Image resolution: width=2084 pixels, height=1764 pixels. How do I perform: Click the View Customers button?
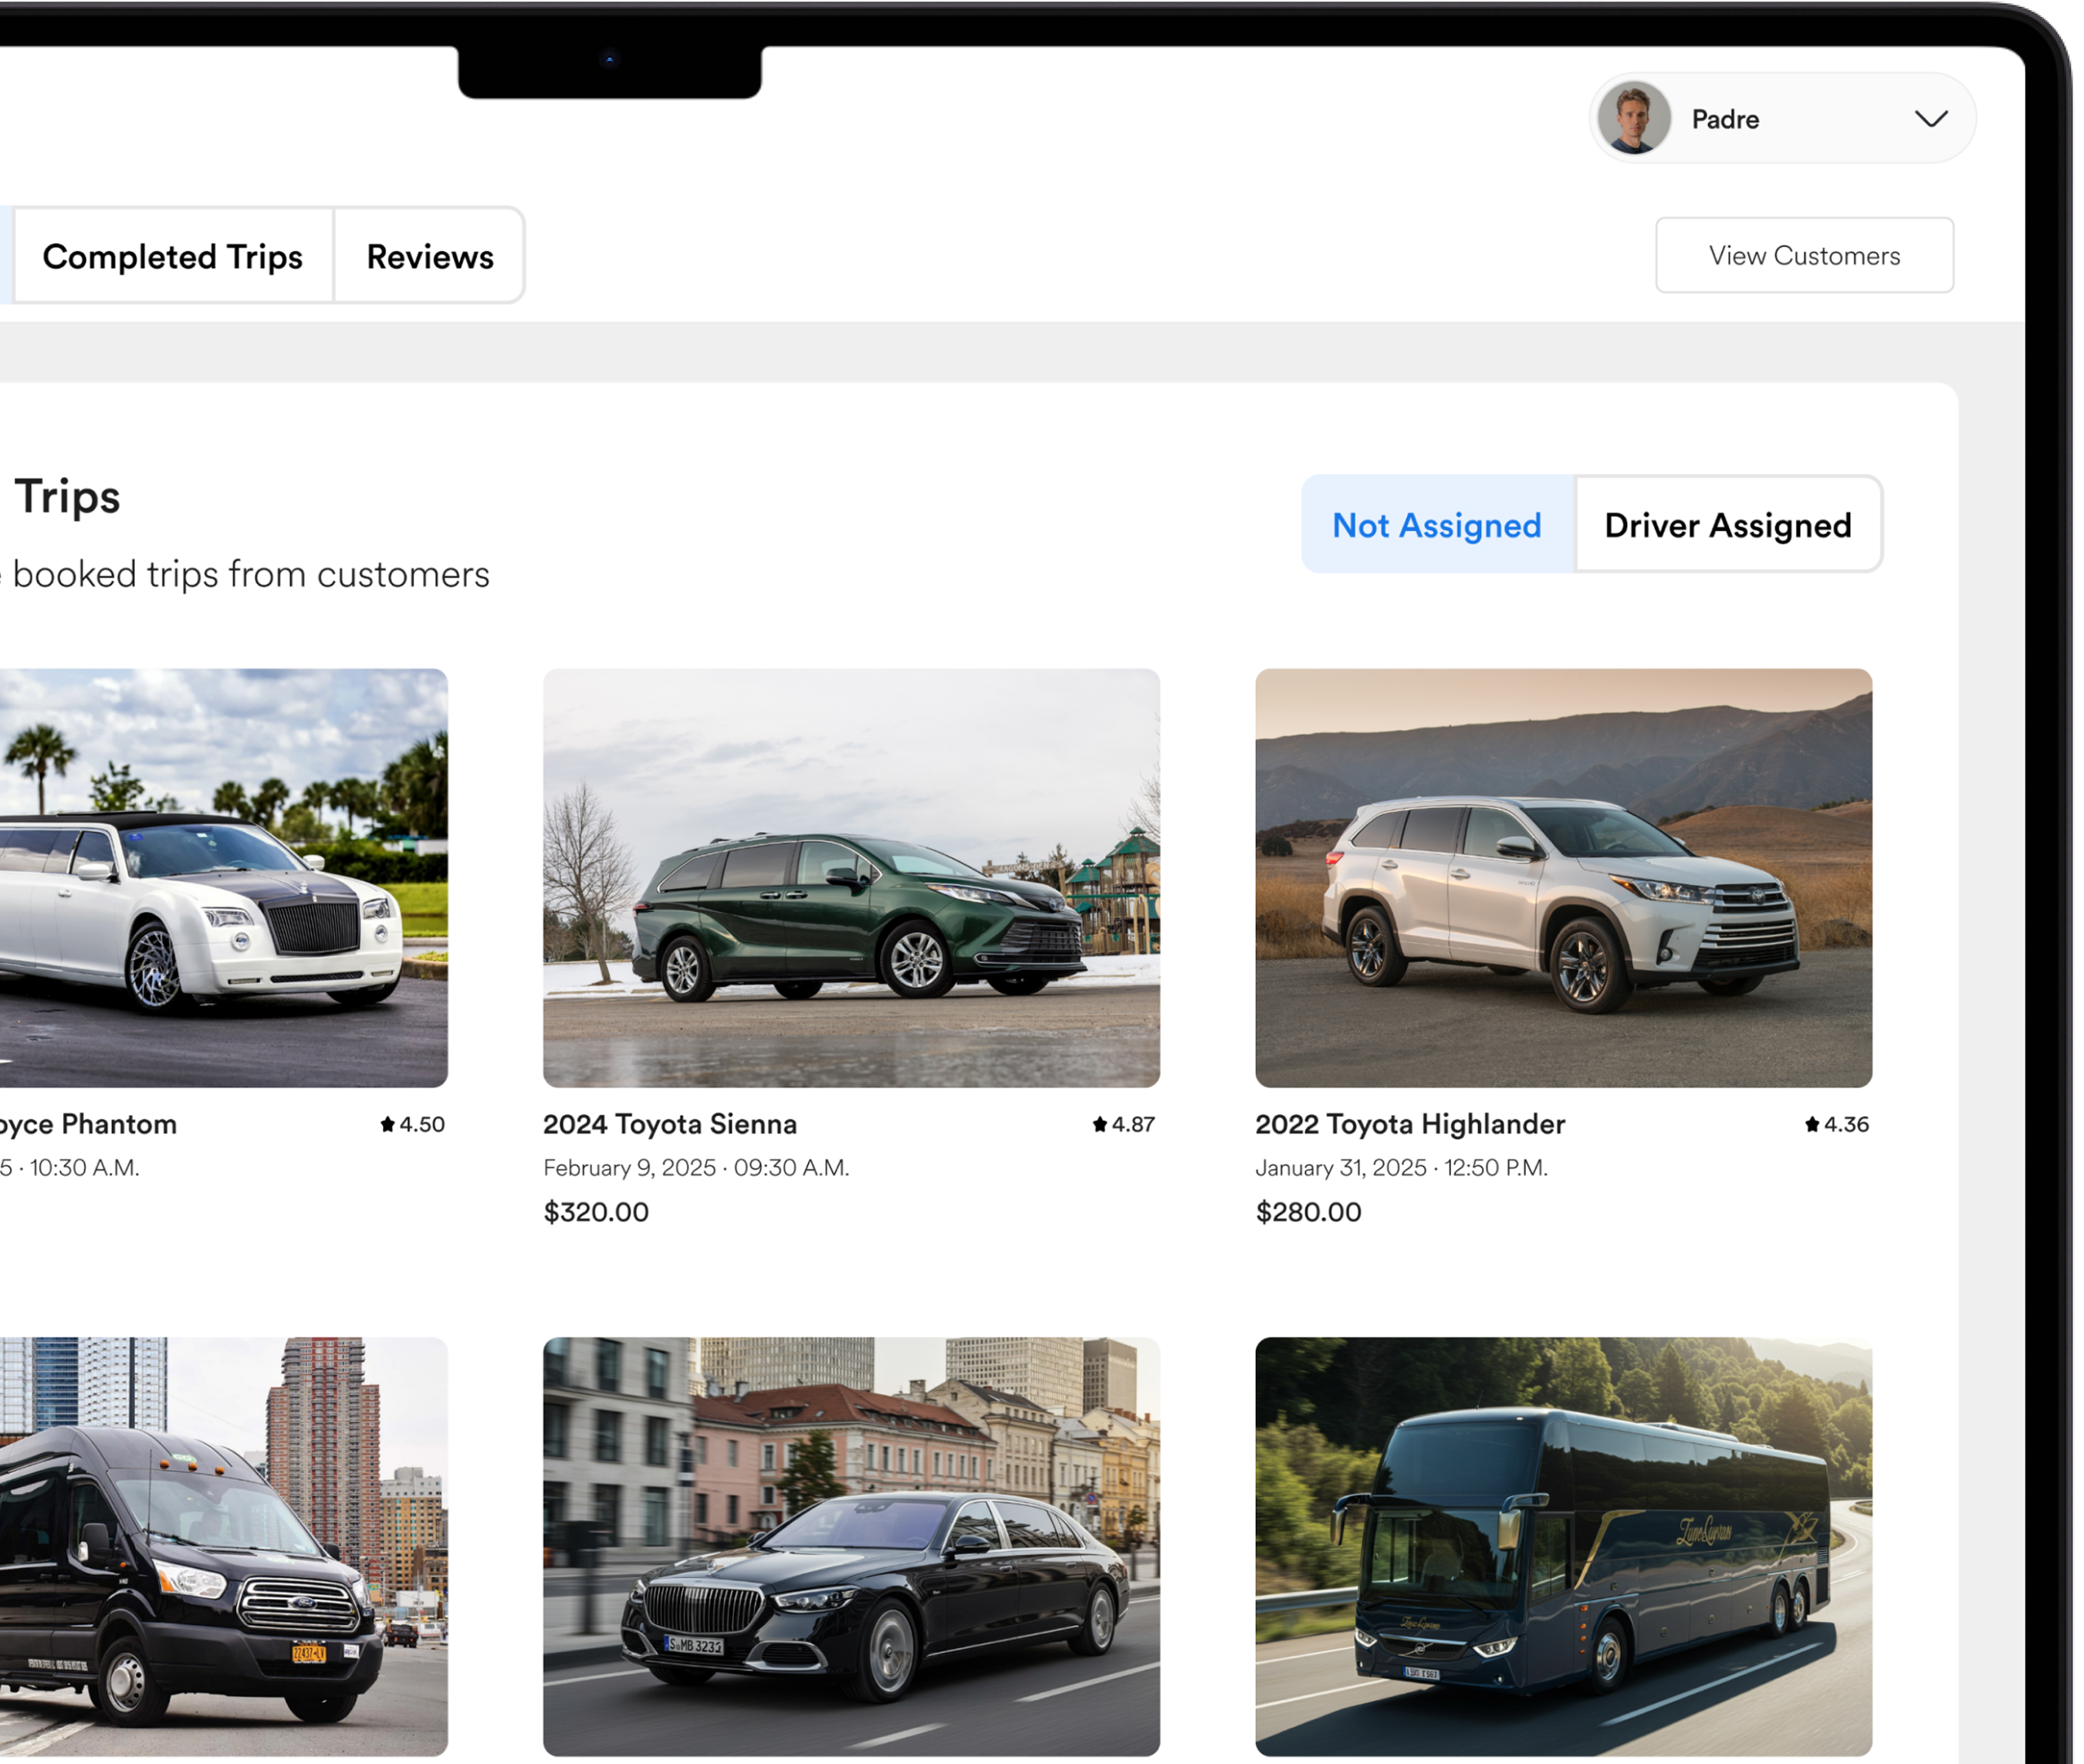pyautogui.click(x=1803, y=255)
